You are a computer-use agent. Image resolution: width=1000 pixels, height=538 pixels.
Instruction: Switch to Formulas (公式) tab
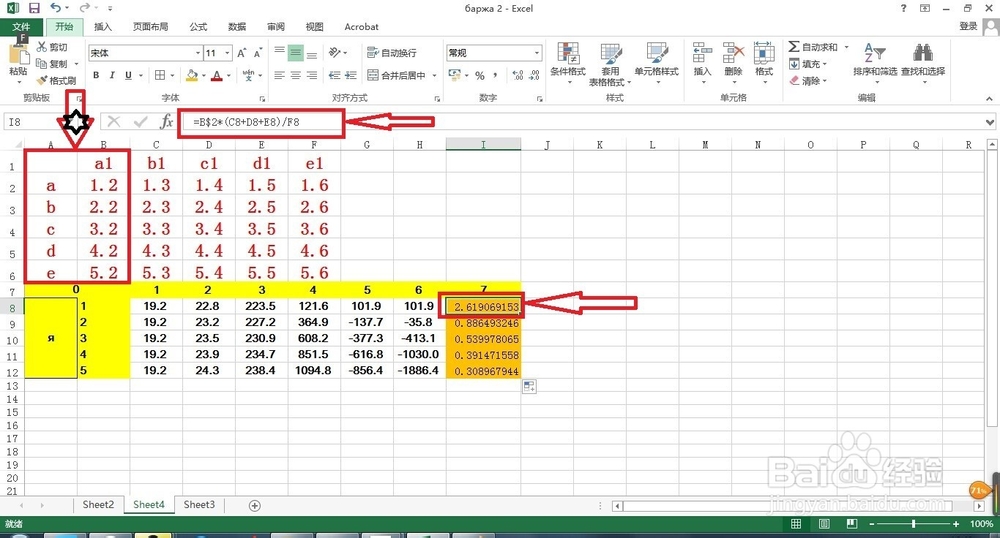(x=198, y=27)
